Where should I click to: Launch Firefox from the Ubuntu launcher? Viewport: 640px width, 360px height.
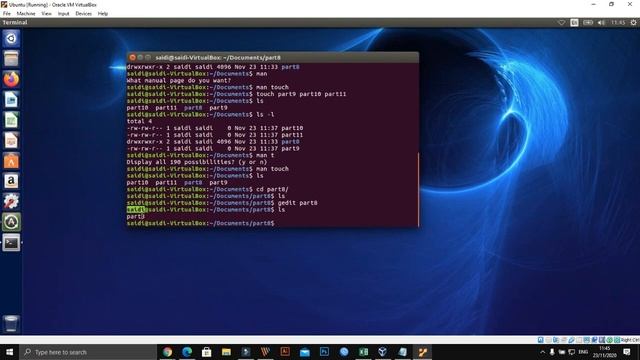coord(11,79)
